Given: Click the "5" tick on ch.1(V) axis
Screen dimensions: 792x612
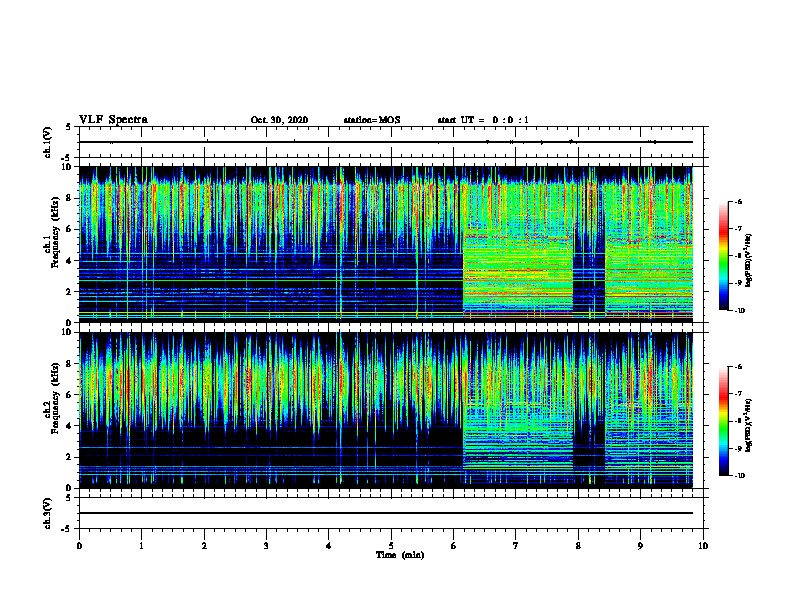Looking at the screenshot, I should pos(69,127).
